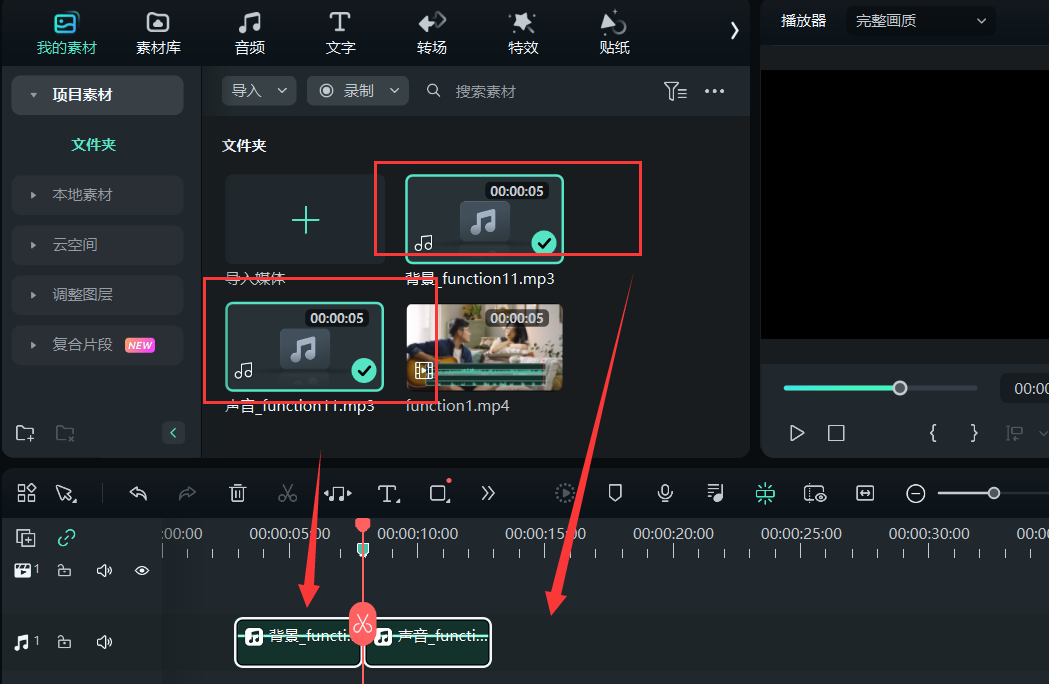1049x684 pixels.
Task: Open the filter icon beside the search box
Action: pos(675,90)
